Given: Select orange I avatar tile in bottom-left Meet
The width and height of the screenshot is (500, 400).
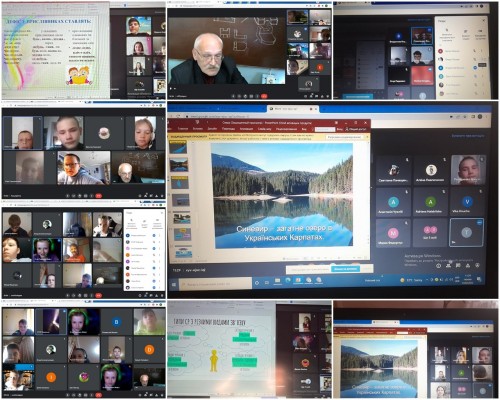Looking at the screenshot, I should pos(51,377).
